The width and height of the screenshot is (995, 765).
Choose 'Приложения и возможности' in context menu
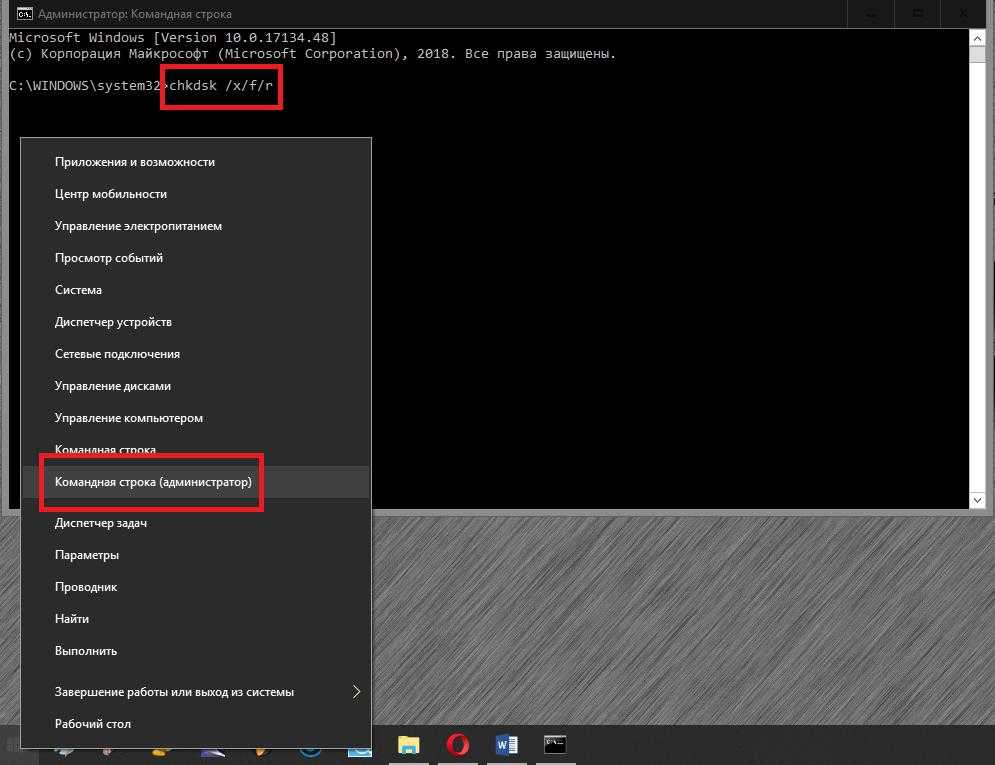(x=135, y=162)
